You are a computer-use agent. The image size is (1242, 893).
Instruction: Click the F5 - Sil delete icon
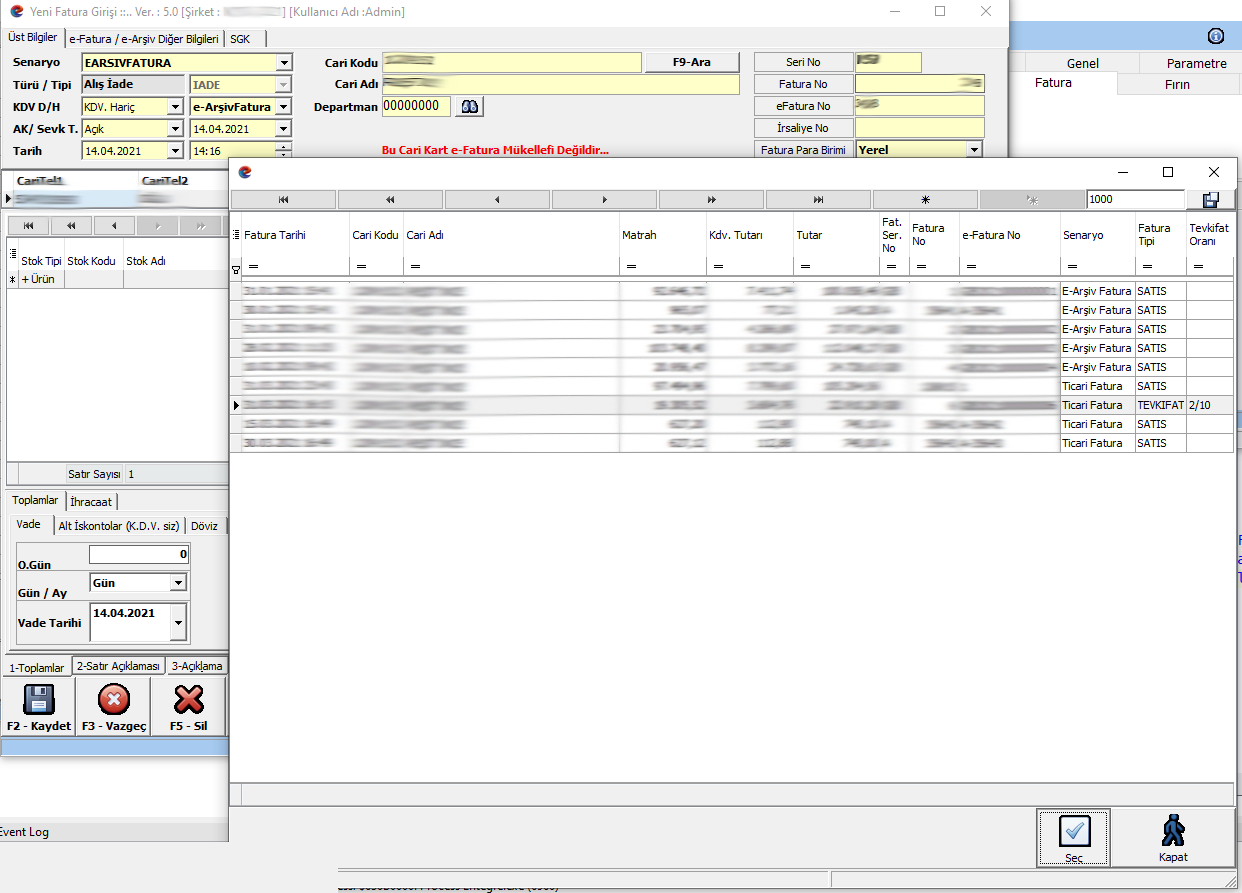coord(188,699)
